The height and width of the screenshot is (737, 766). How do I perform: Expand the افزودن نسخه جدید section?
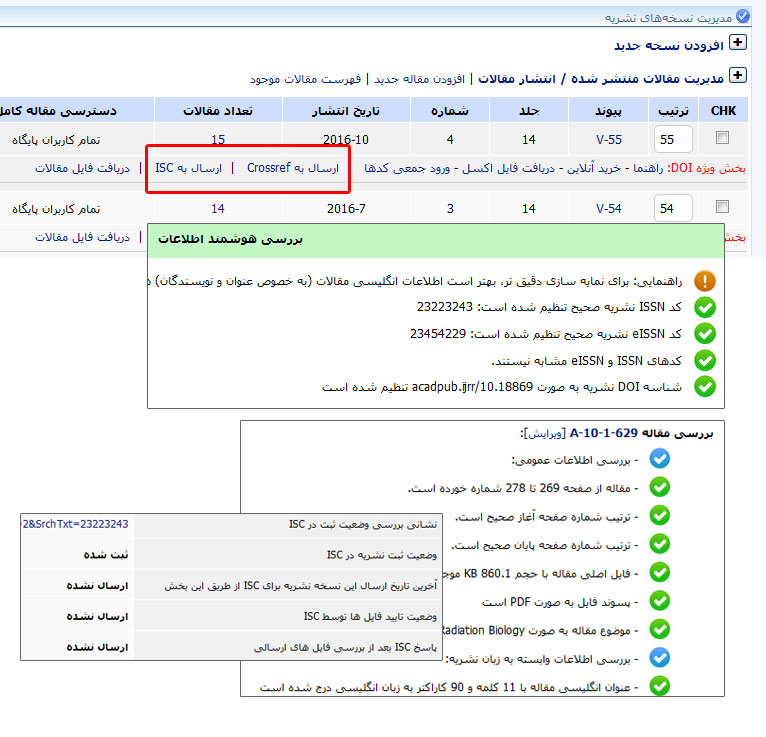(x=738, y=43)
